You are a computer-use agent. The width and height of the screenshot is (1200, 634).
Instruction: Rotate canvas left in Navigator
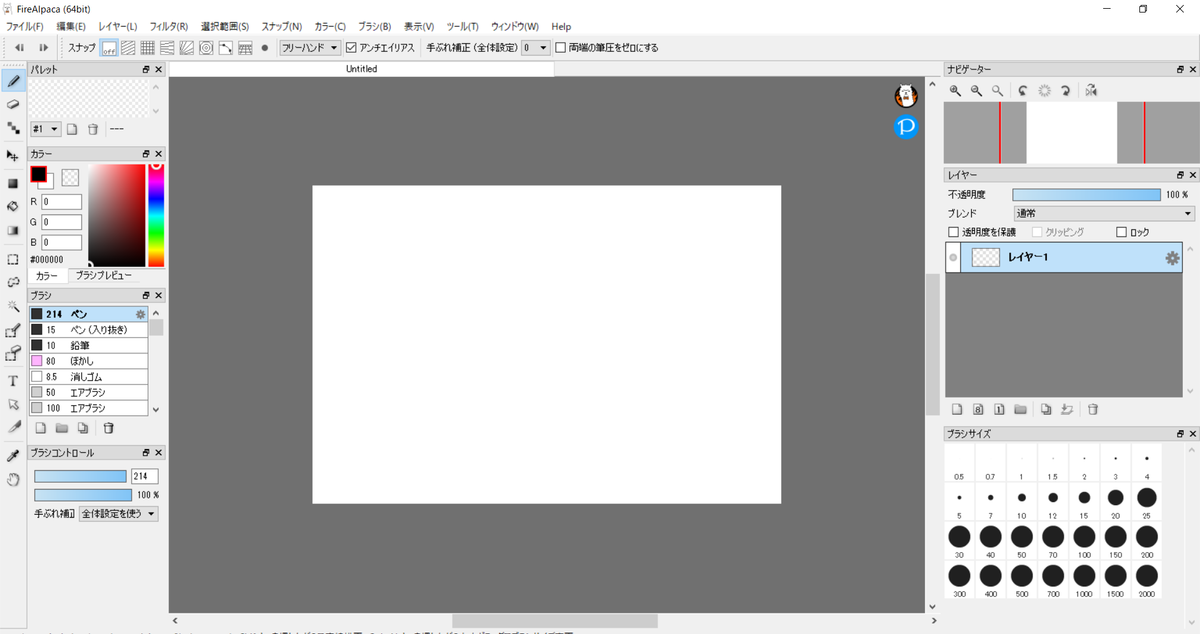(1022, 90)
